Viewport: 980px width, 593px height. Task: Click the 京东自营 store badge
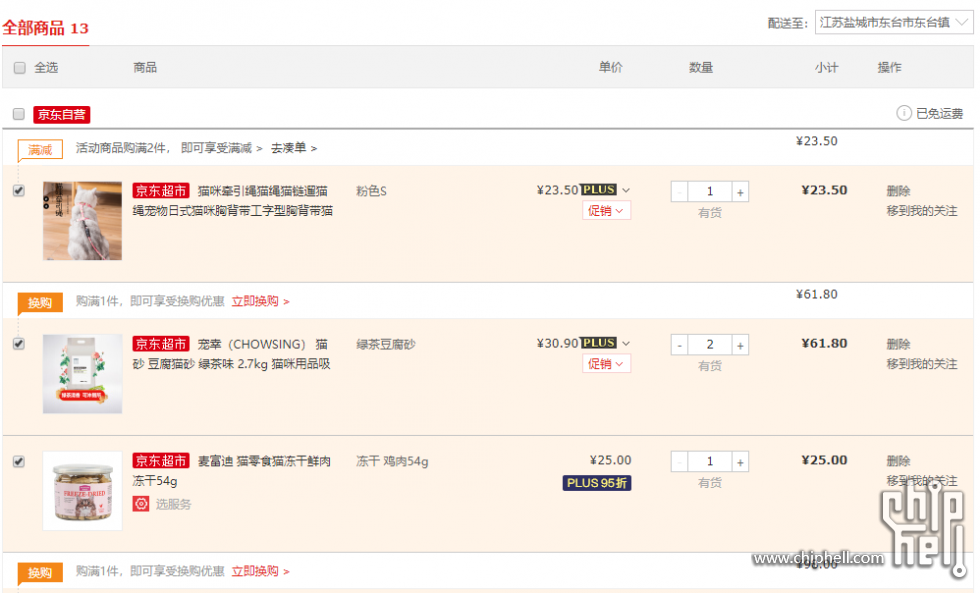62,114
